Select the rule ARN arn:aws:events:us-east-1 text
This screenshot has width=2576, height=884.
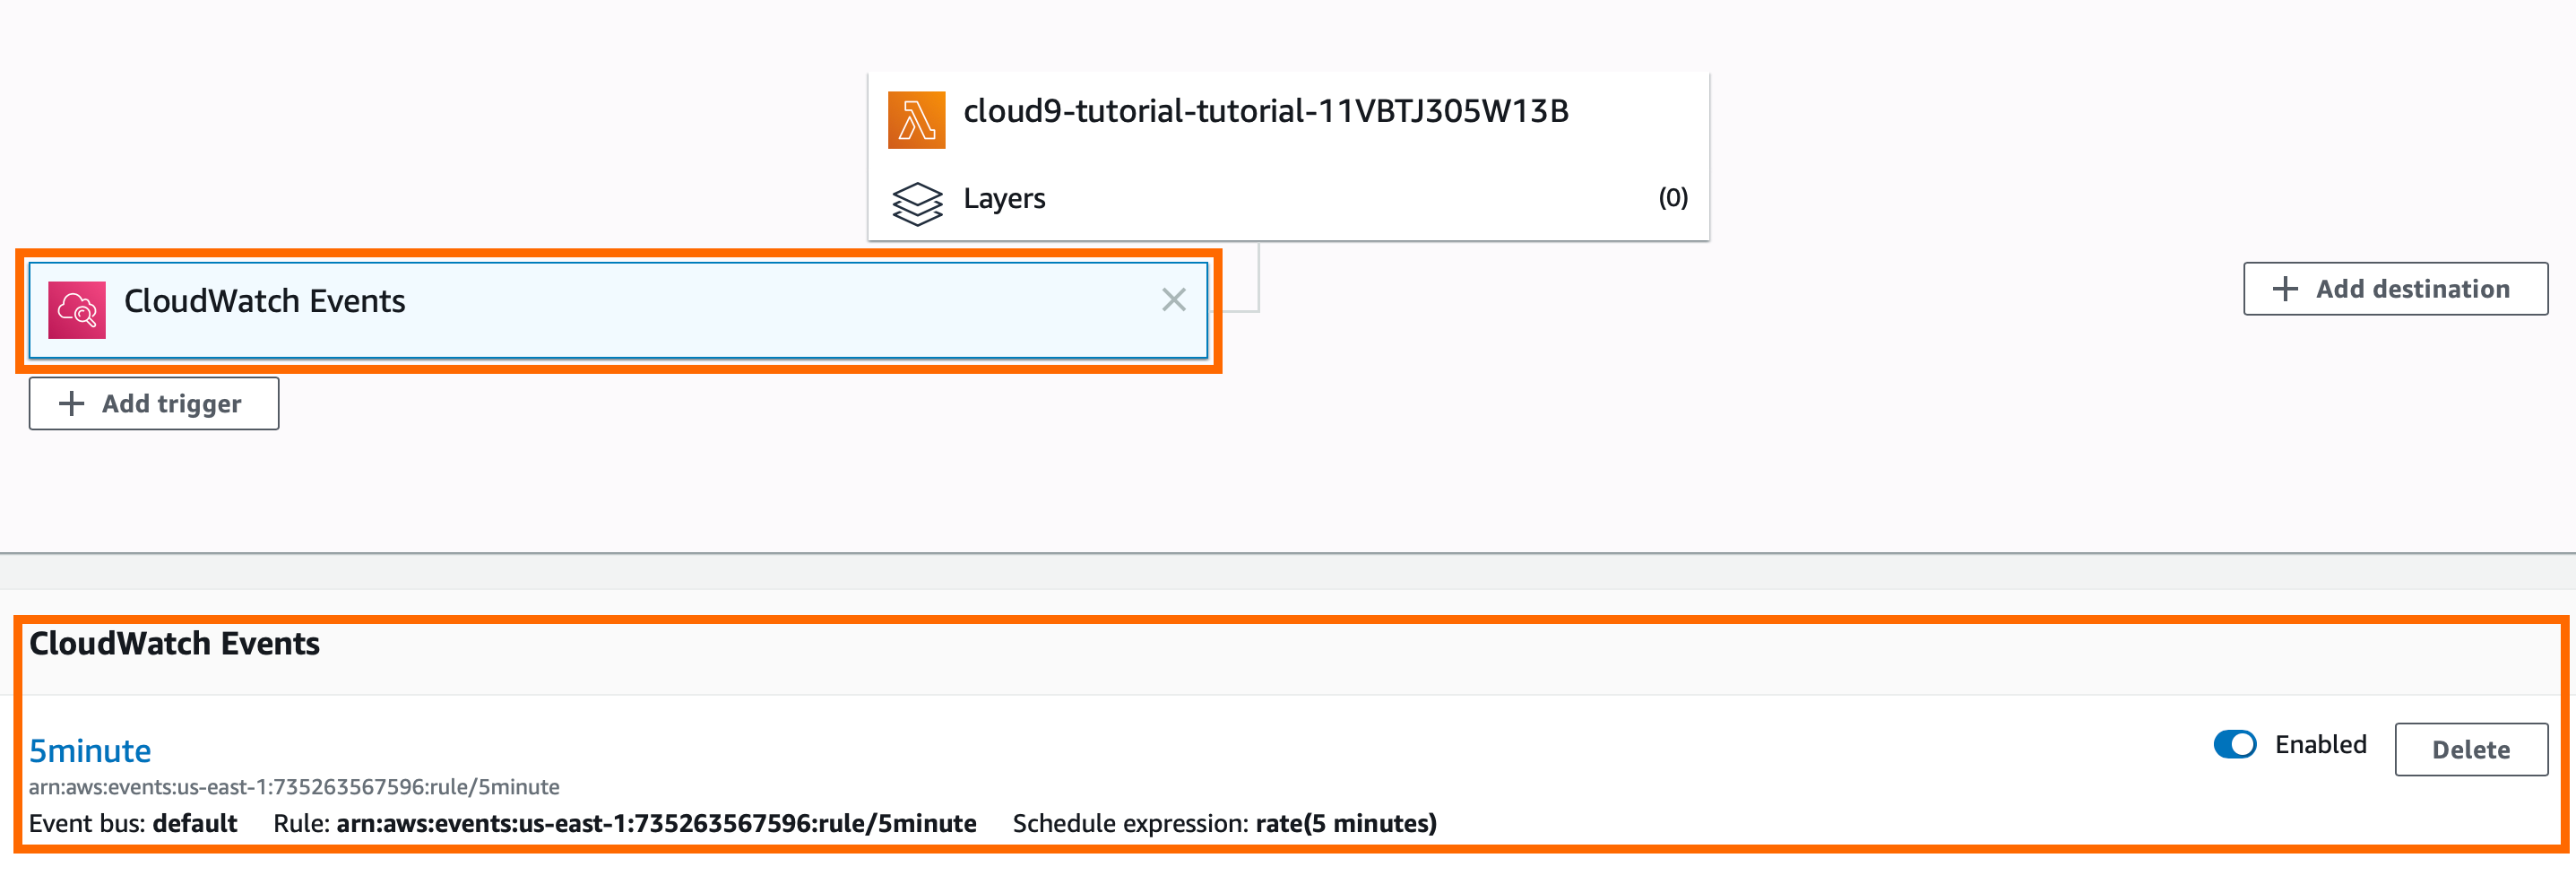[293, 786]
